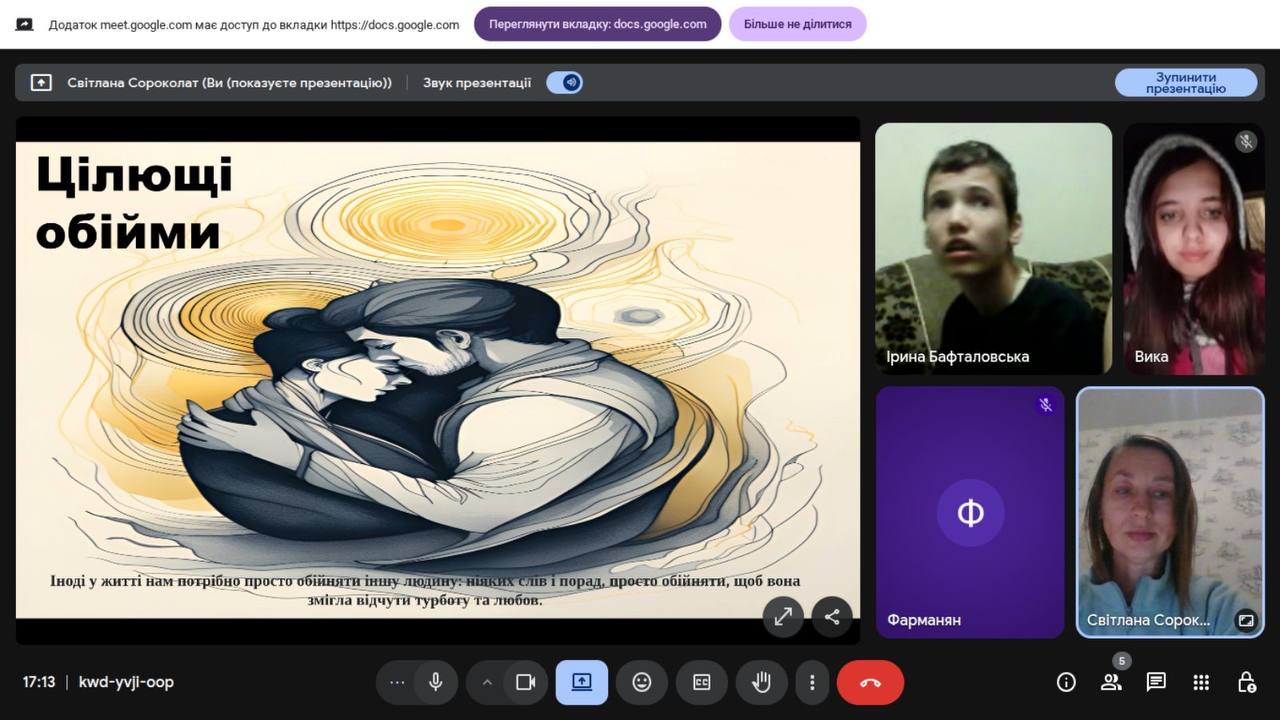Open the chat with everyone panel

point(1156,682)
